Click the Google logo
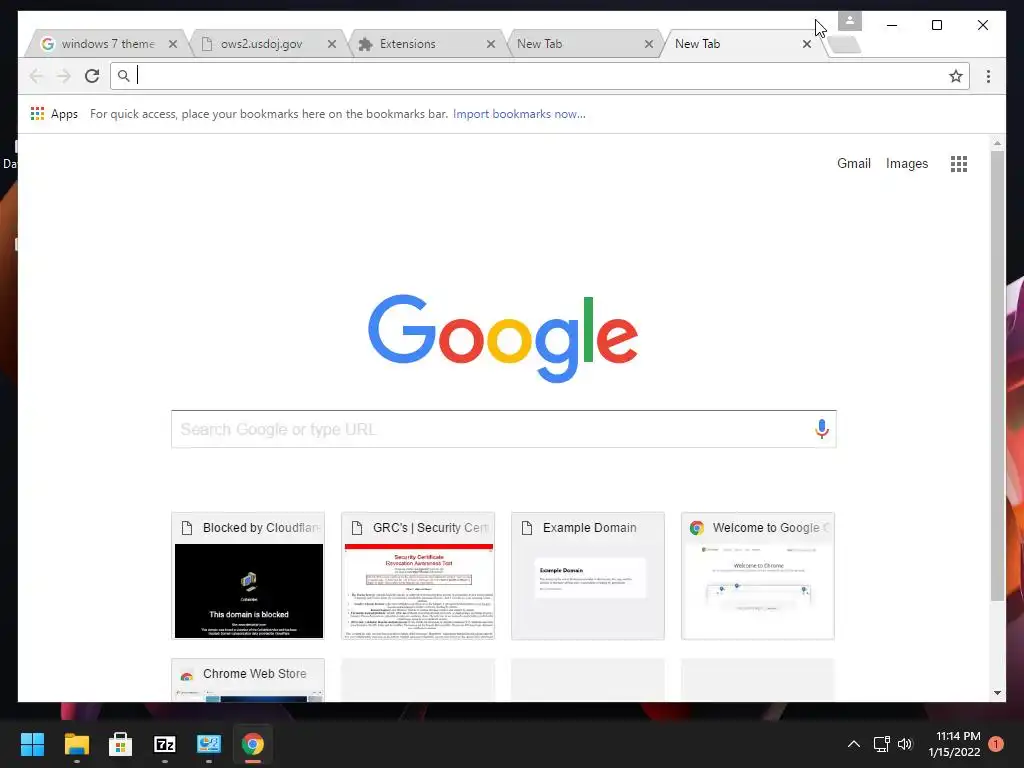Viewport: 1024px width, 768px height. tap(503, 338)
